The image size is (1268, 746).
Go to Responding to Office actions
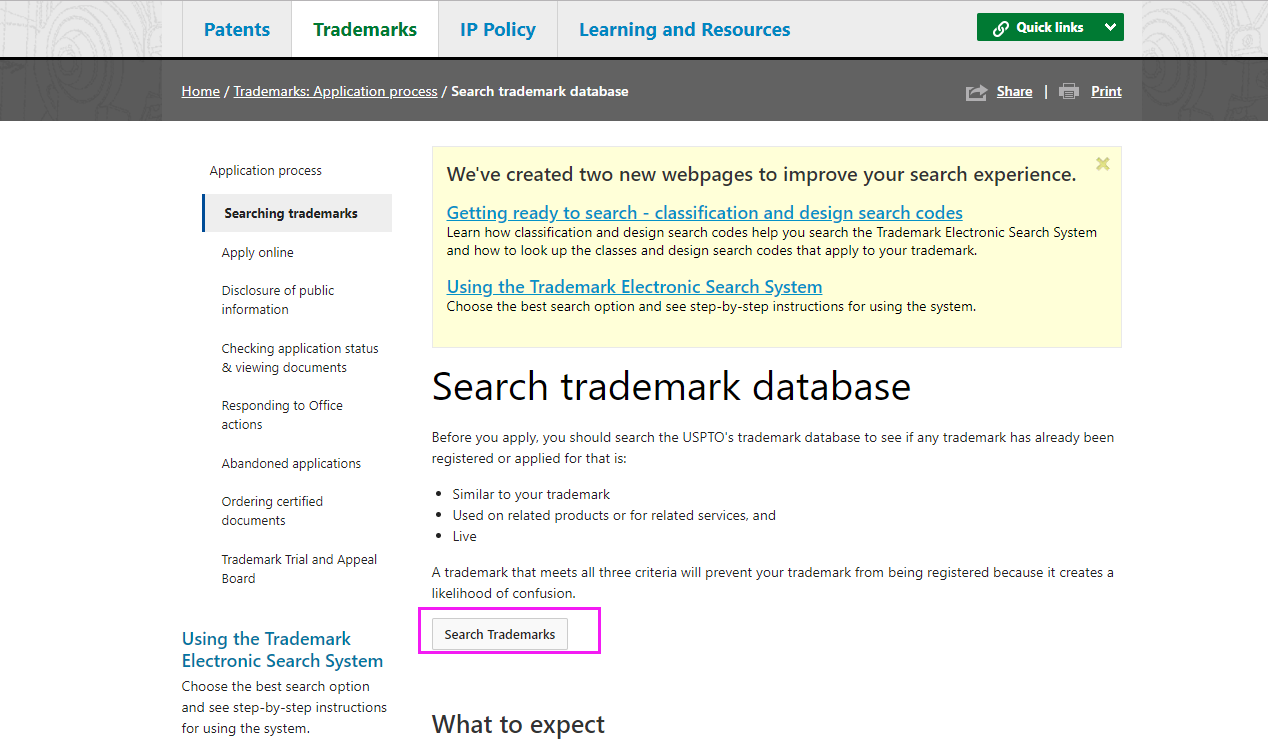281,415
